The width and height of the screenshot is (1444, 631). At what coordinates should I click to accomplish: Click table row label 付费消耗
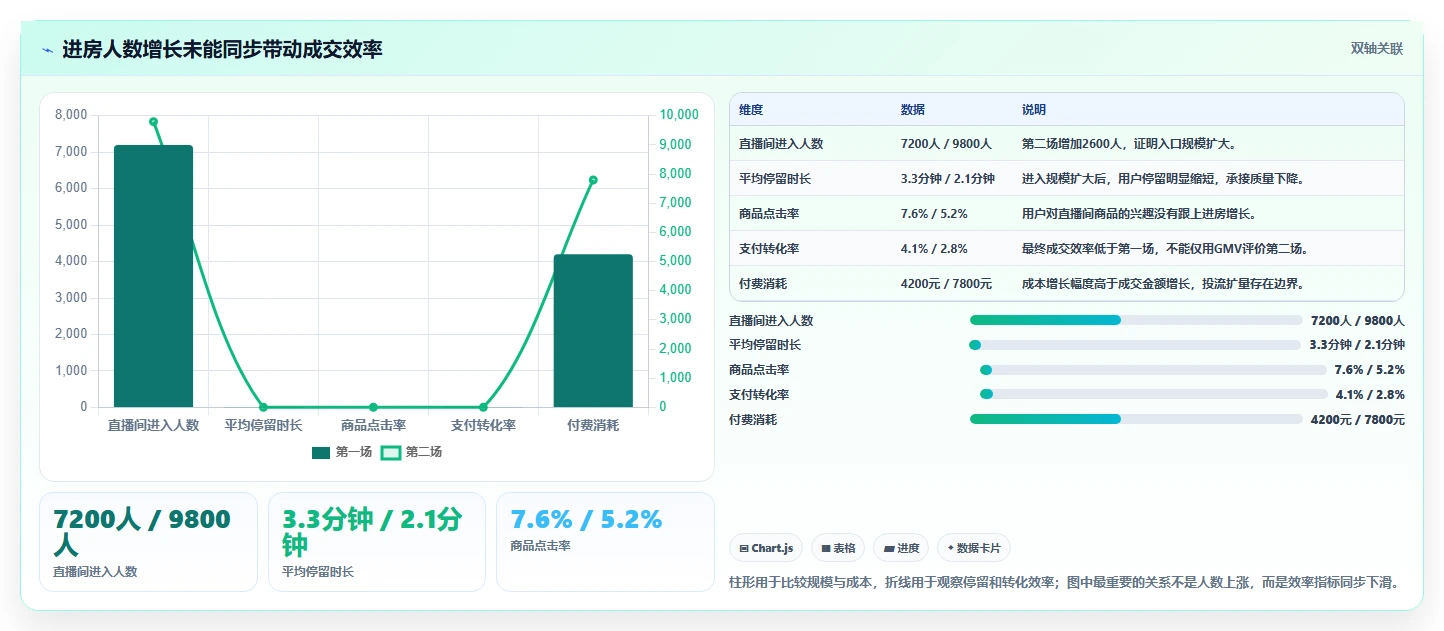[763, 284]
